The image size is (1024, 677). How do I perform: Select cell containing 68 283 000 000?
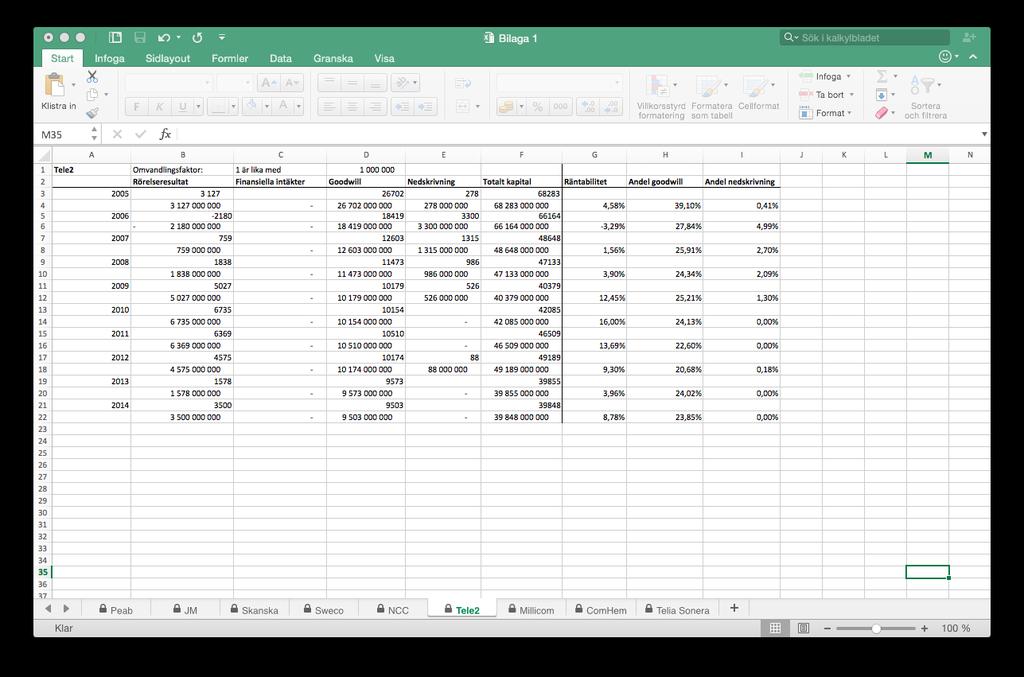pyautogui.click(x=521, y=205)
